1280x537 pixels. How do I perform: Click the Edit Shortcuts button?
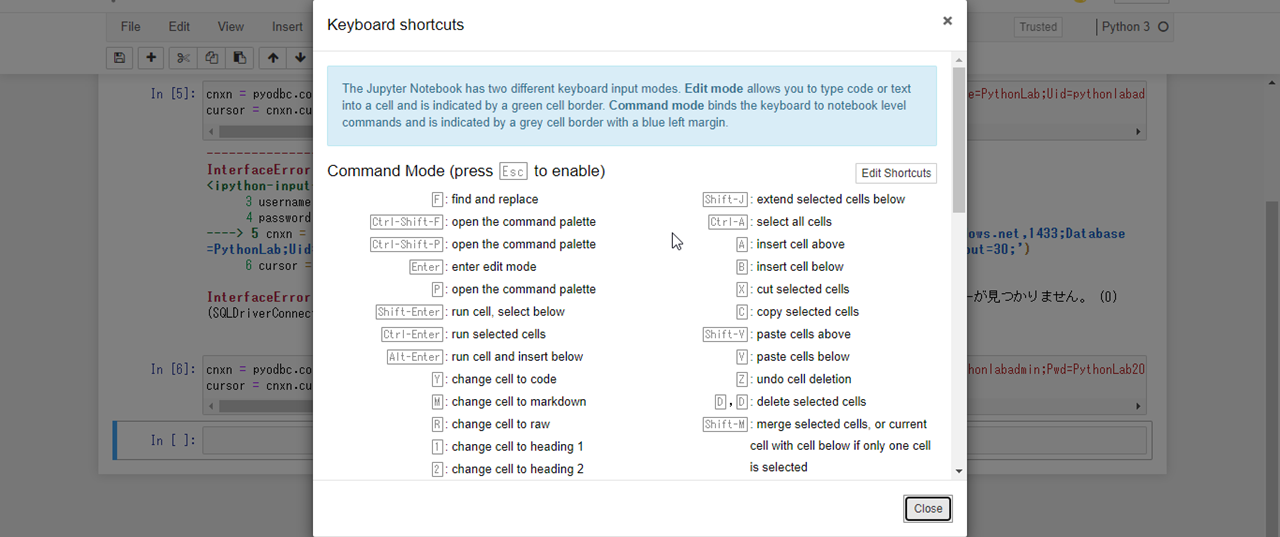(x=896, y=173)
